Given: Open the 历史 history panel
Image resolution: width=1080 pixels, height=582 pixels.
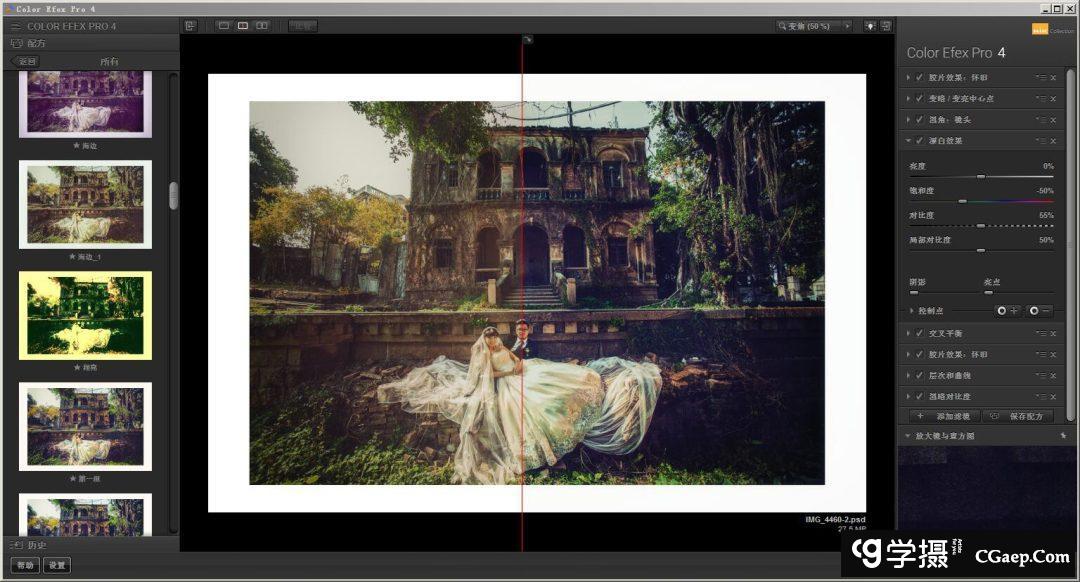Looking at the screenshot, I should pyautogui.click(x=36, y=545).
